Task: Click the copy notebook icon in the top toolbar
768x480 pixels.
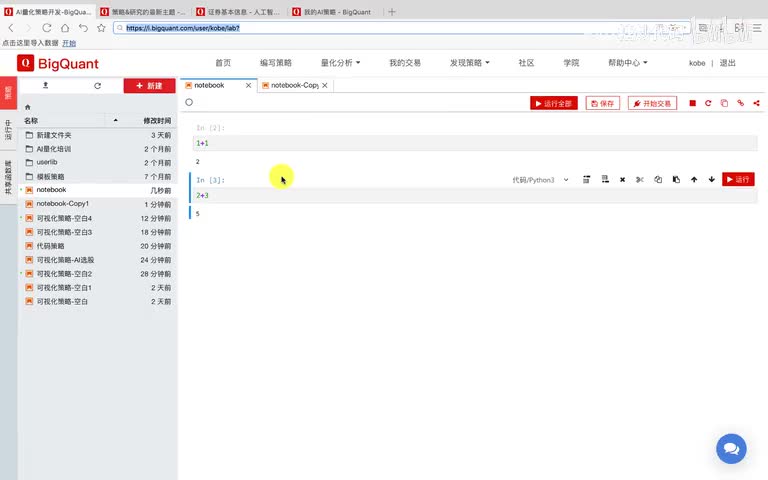Action: (x=724, y=103)
